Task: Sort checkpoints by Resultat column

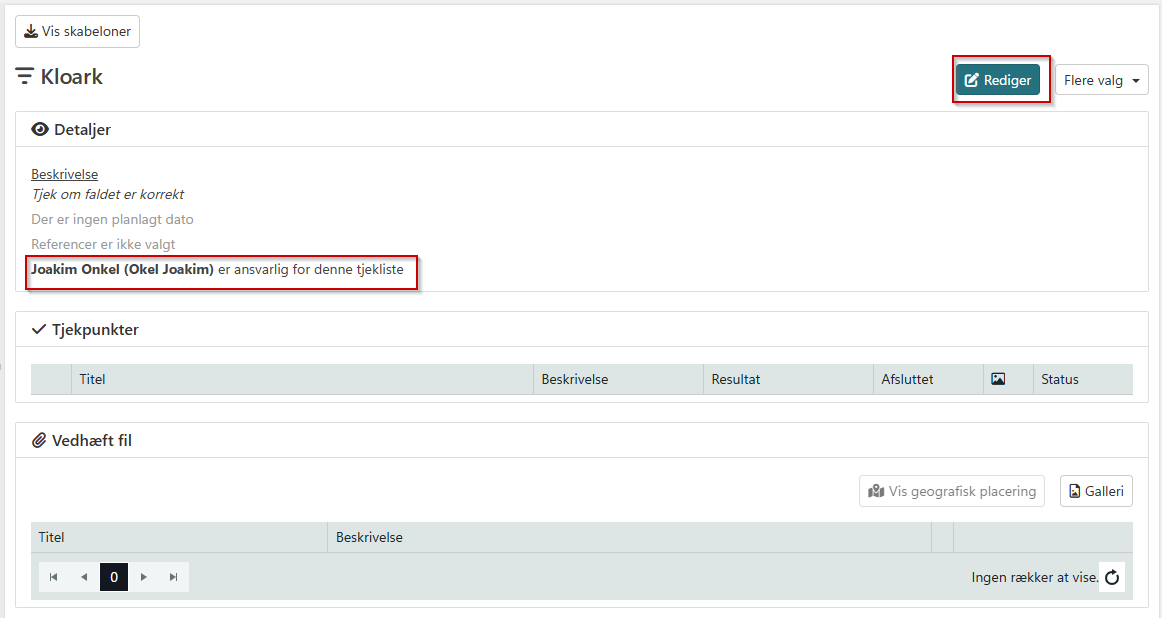Action: 736,379
